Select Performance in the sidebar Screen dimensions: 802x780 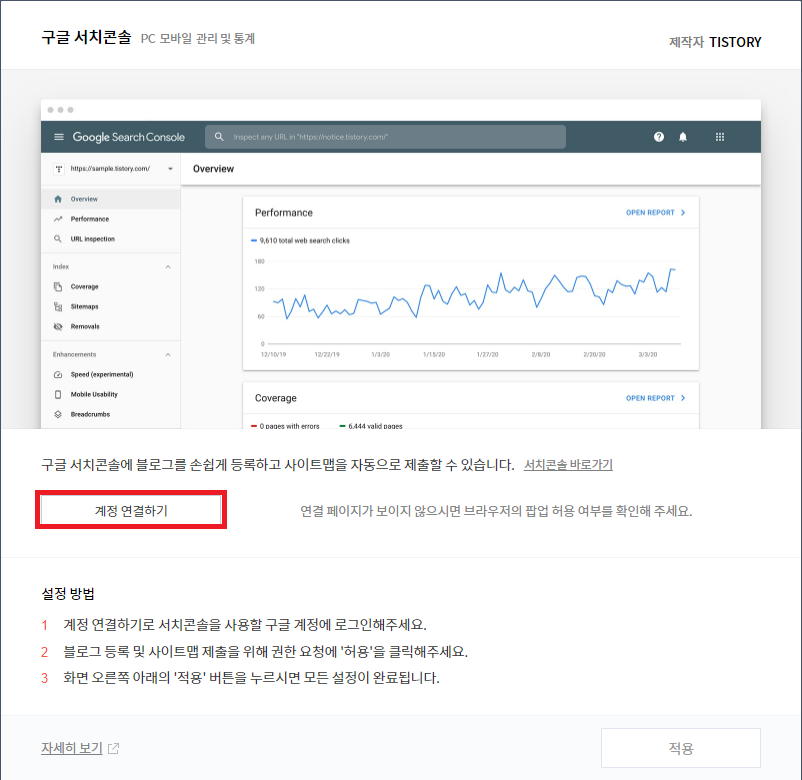pos(110,219)
